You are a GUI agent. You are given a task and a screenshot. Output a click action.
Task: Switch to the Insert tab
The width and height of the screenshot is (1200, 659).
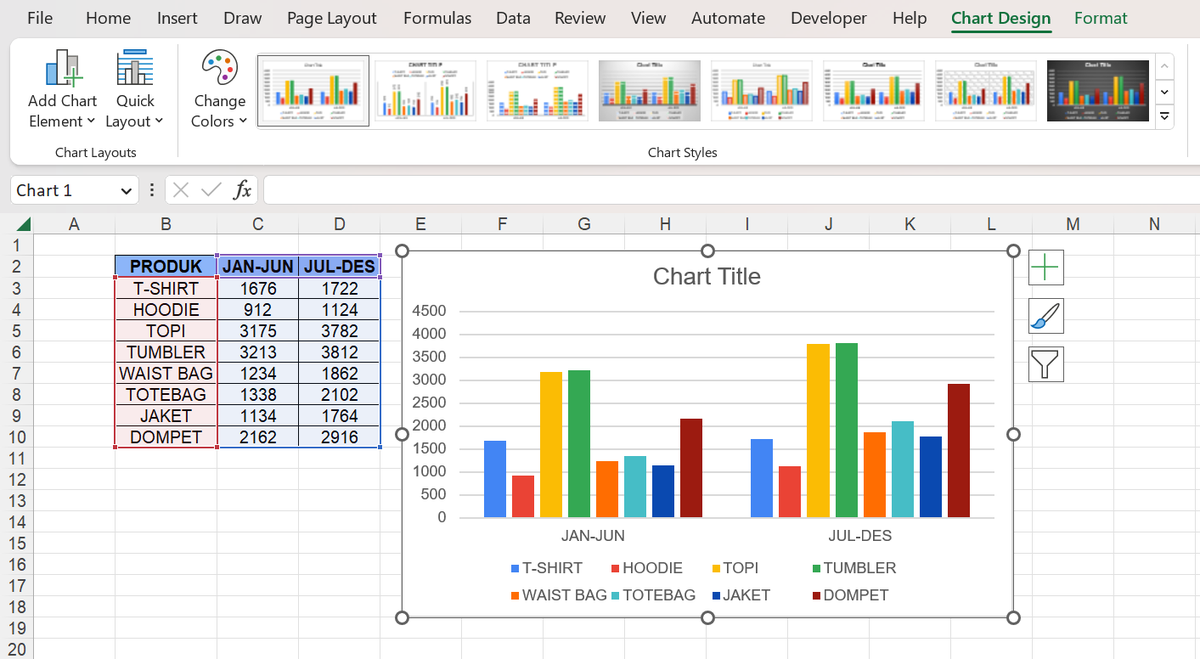pyautogui.click(x=177, y=18)
